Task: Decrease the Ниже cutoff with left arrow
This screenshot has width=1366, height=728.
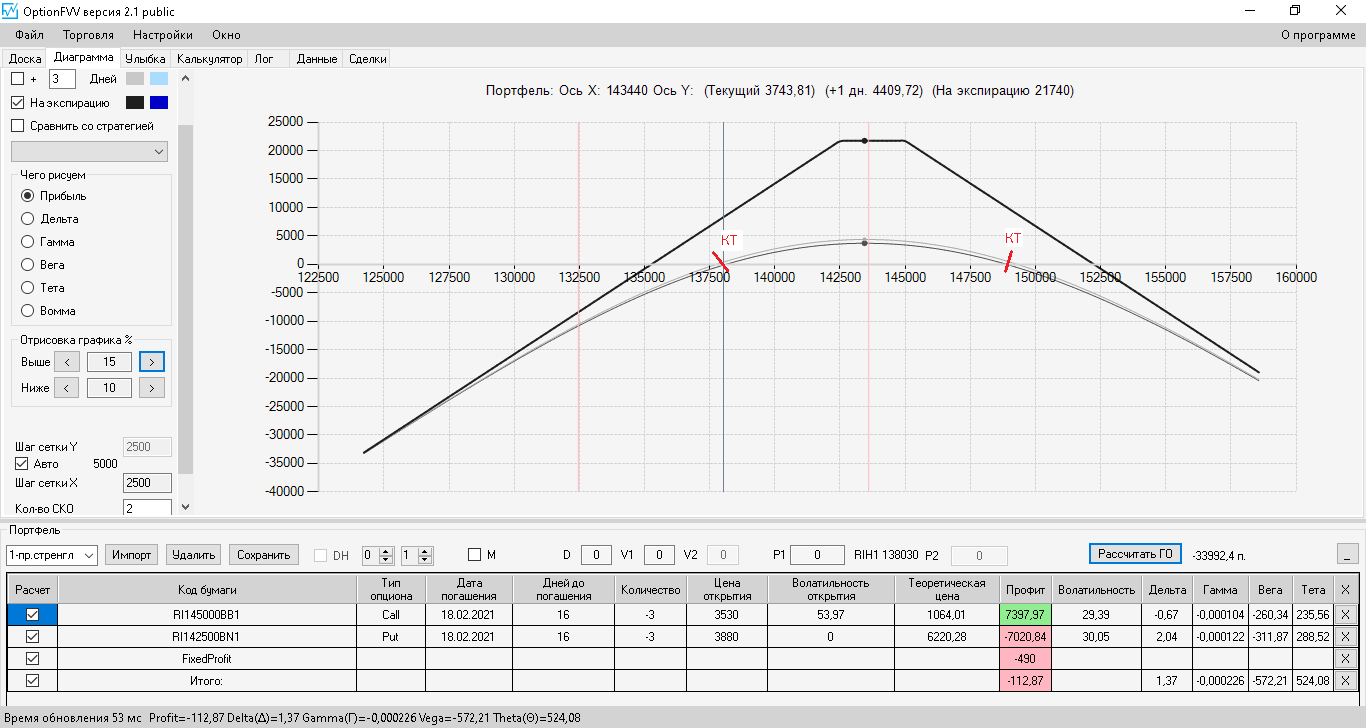Action: pos(67,388)
